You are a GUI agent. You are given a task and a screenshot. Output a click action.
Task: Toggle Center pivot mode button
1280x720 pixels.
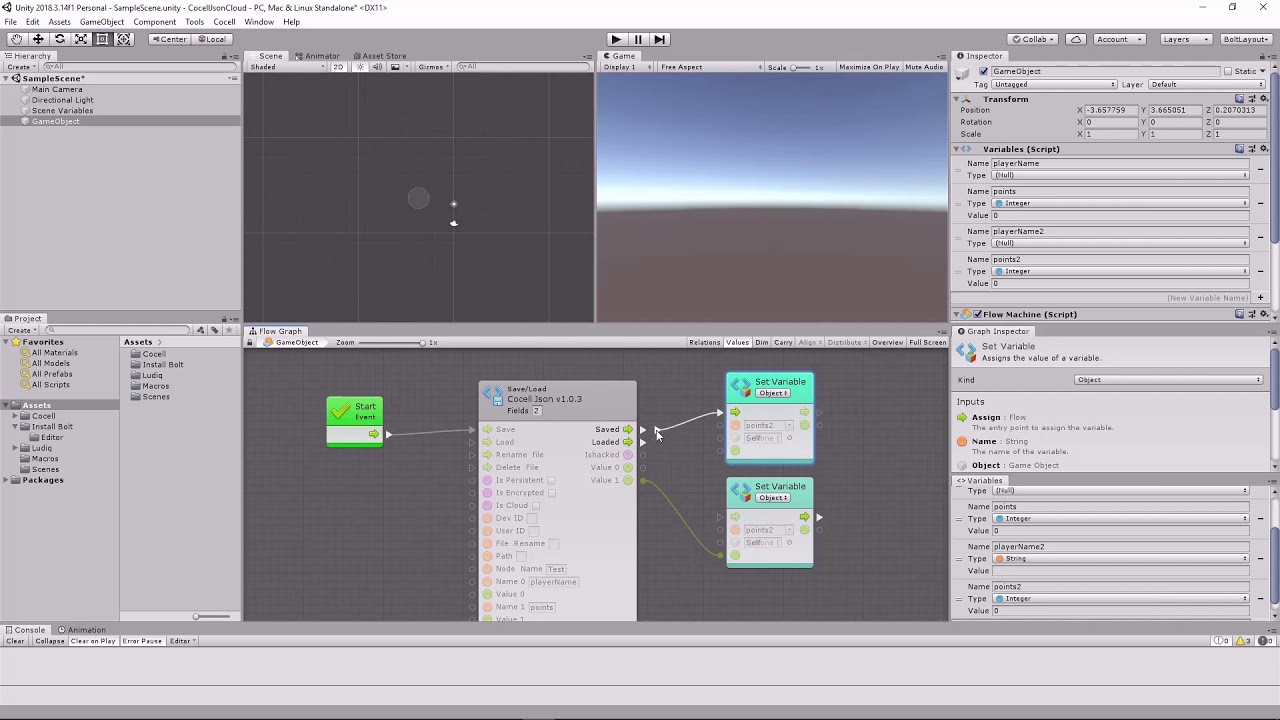pos(169,39)
